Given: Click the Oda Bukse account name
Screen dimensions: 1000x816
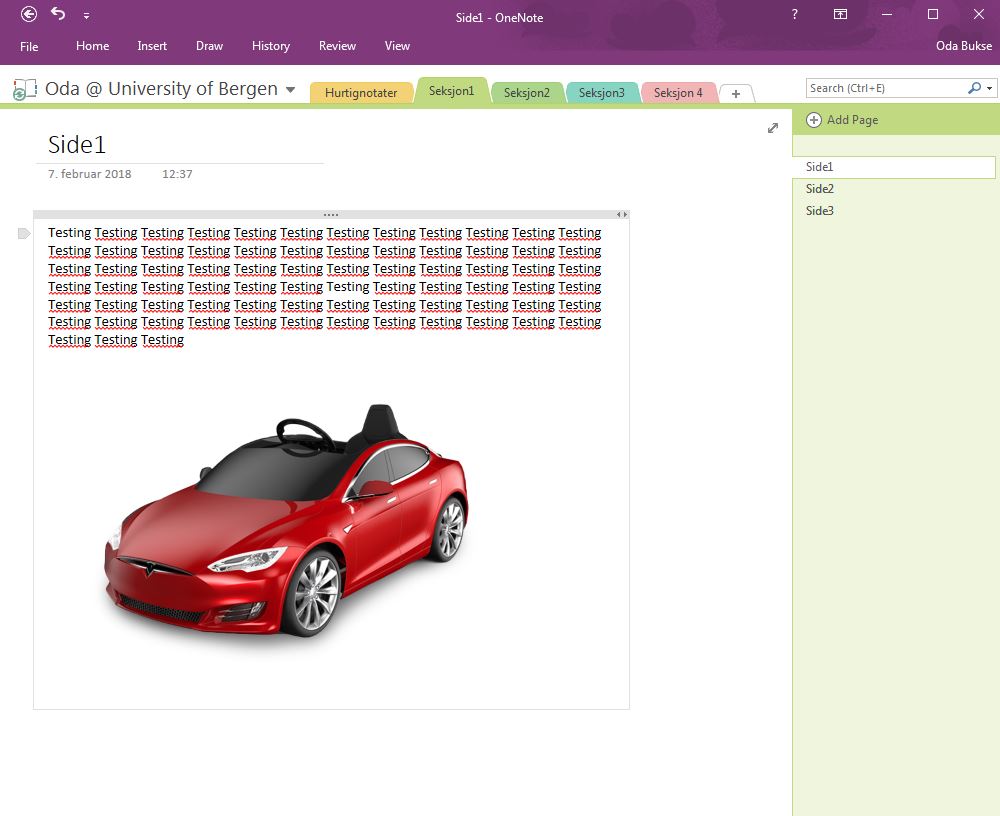Looking at the screenshot, I should click(964, 46).
